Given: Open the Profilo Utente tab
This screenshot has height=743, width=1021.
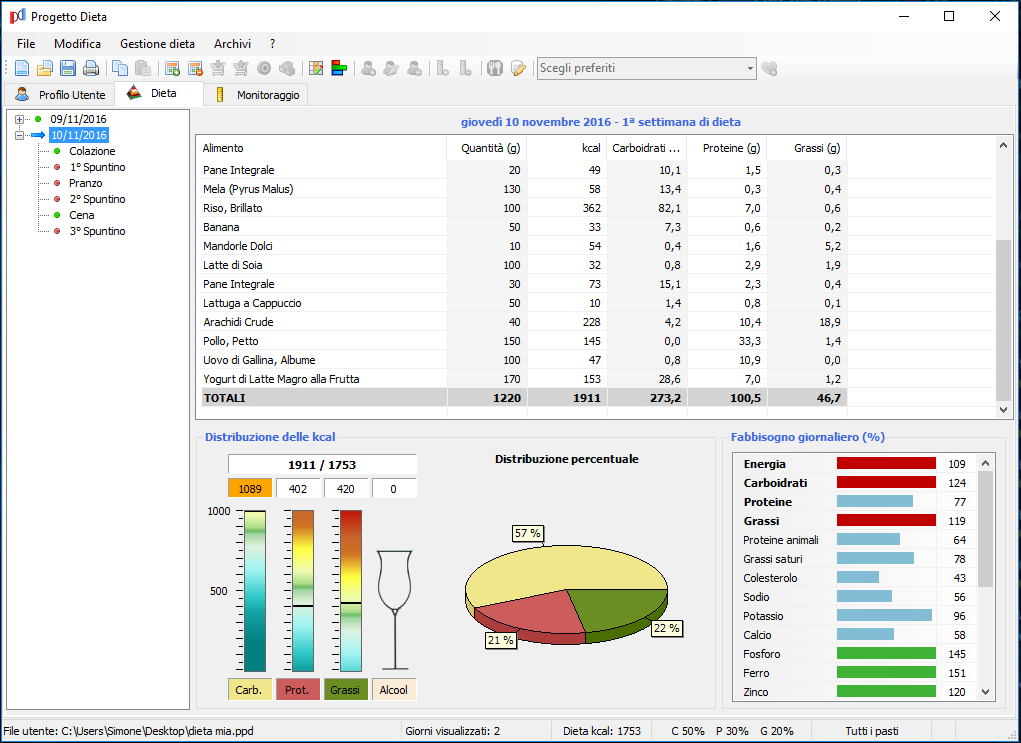Looking at the screenshot, I should pos(60,95).
